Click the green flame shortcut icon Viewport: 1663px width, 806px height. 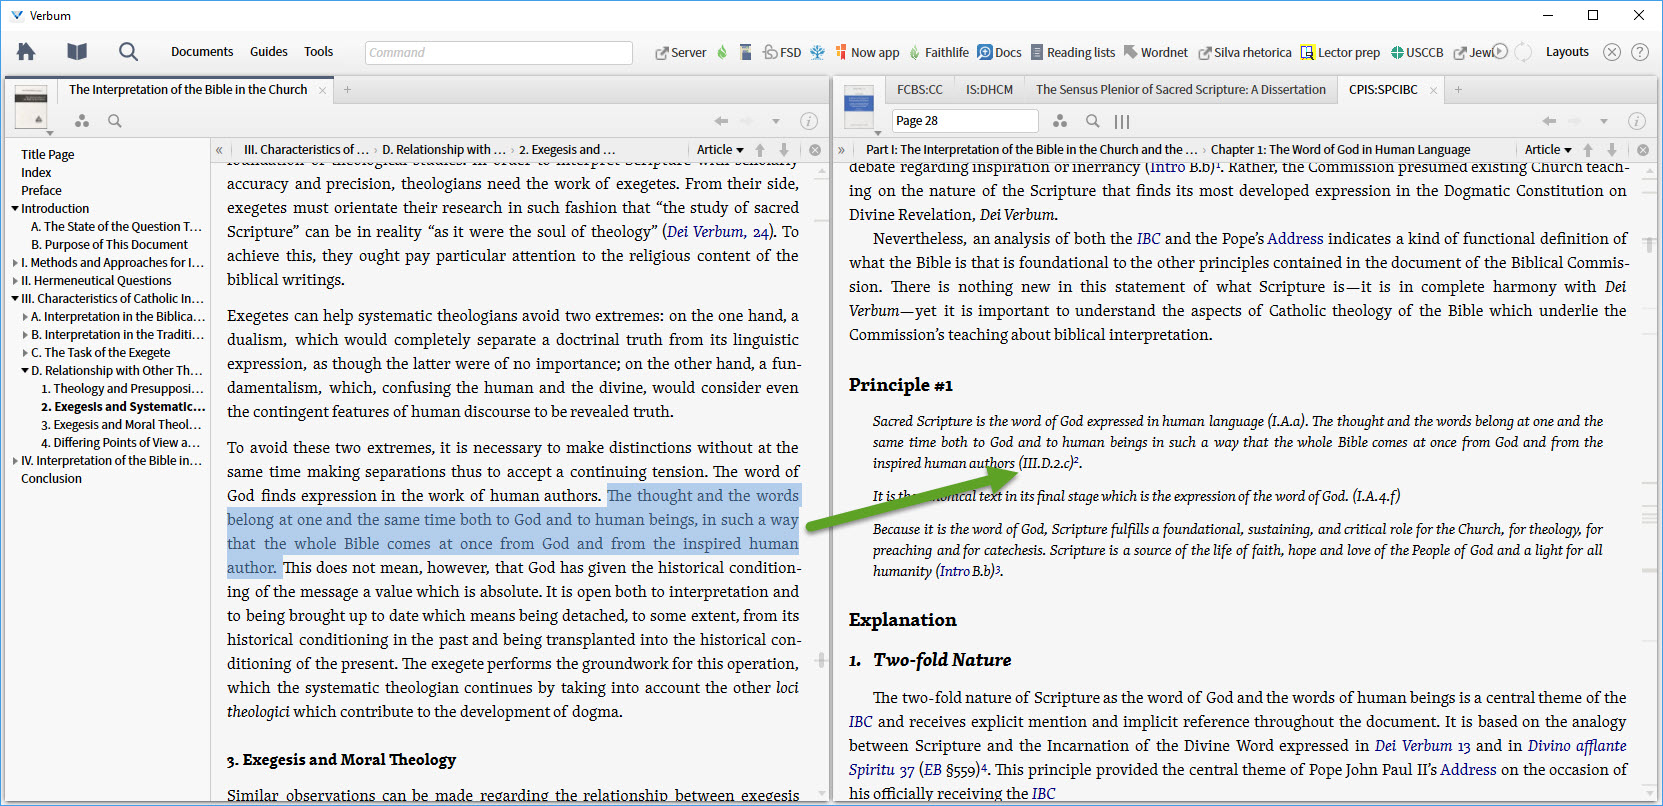[722, 52]
